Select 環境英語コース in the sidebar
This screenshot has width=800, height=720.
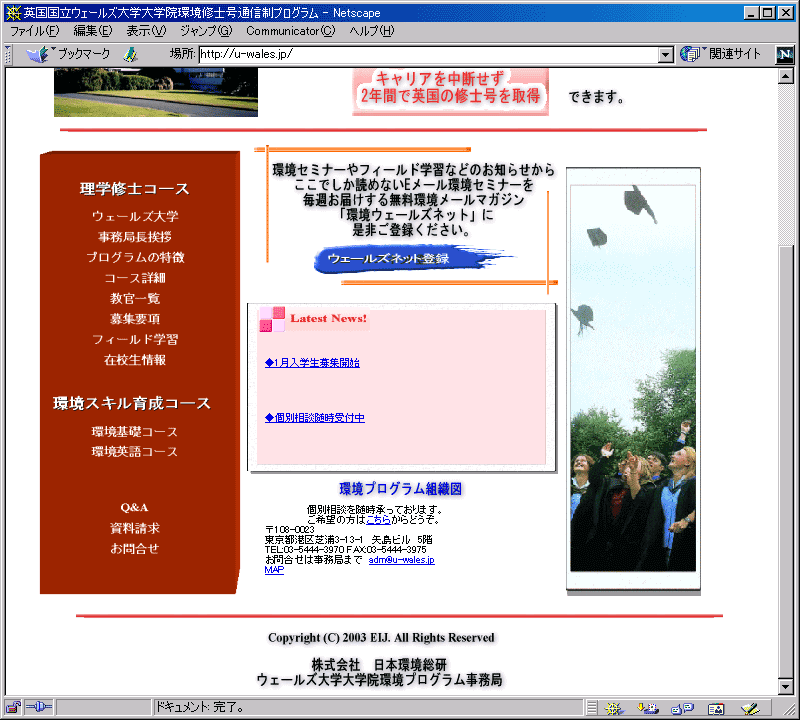coord(135,452)
